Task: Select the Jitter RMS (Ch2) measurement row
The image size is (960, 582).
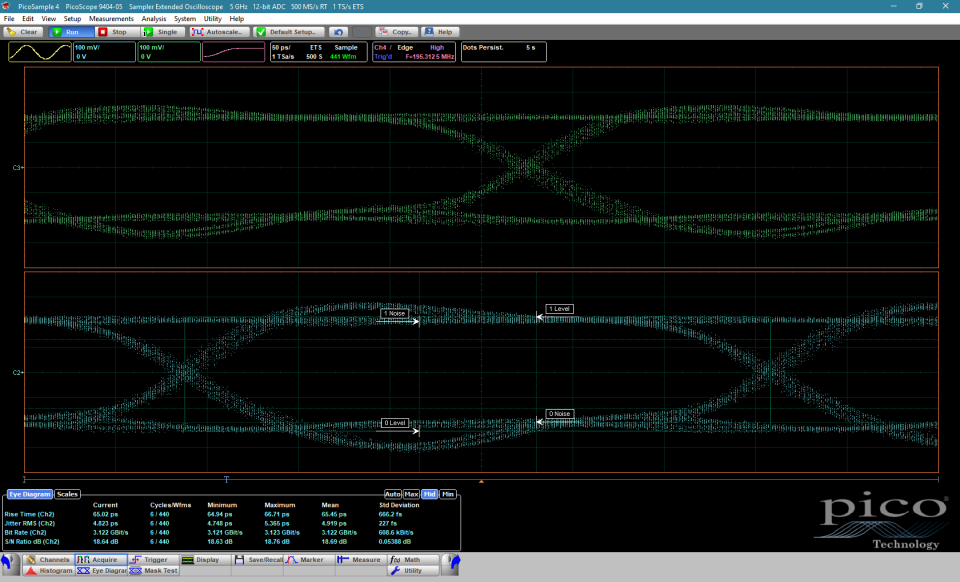Action: point(231,523)
